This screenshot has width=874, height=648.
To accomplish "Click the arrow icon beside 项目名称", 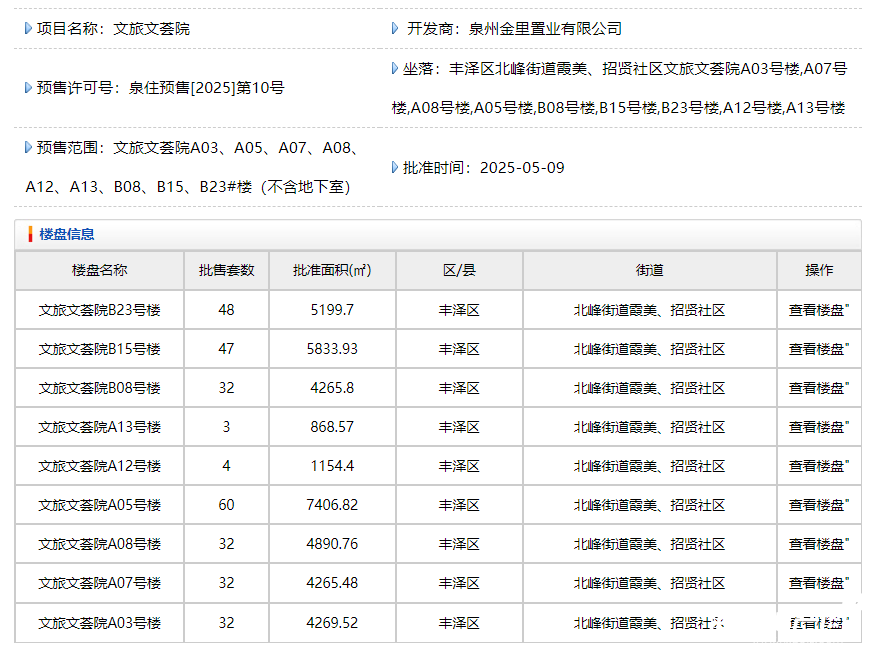I will [x=28, y=29].
